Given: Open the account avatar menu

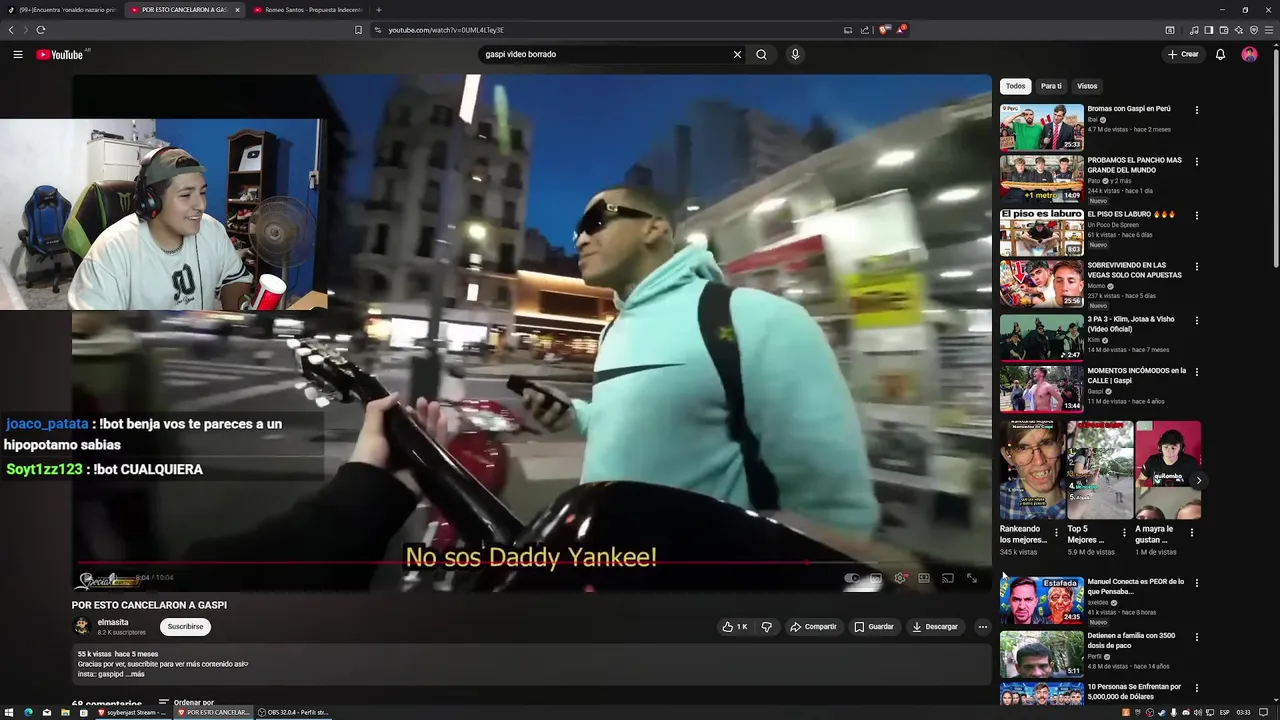Looking at the screenshot, I should pyautogui.click(x=1249, y=54).
